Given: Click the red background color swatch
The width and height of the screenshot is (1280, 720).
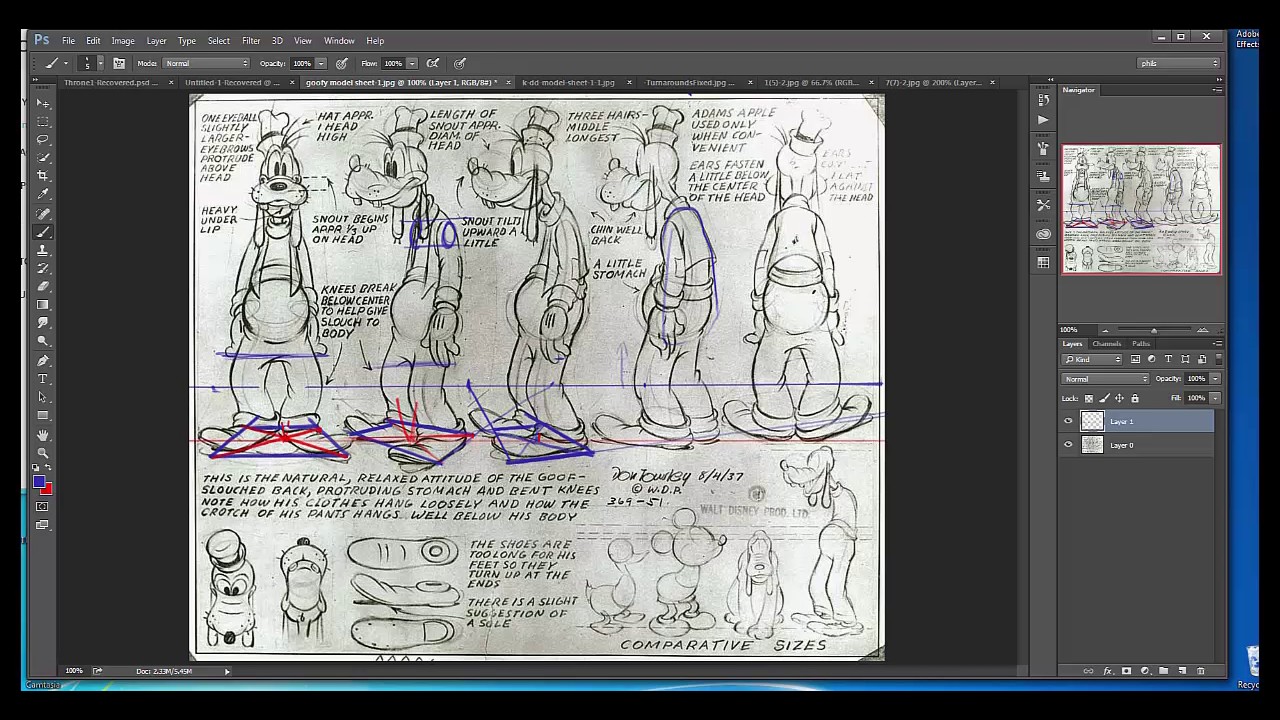Looking at the screenshot, I should (x=47, y=489).
